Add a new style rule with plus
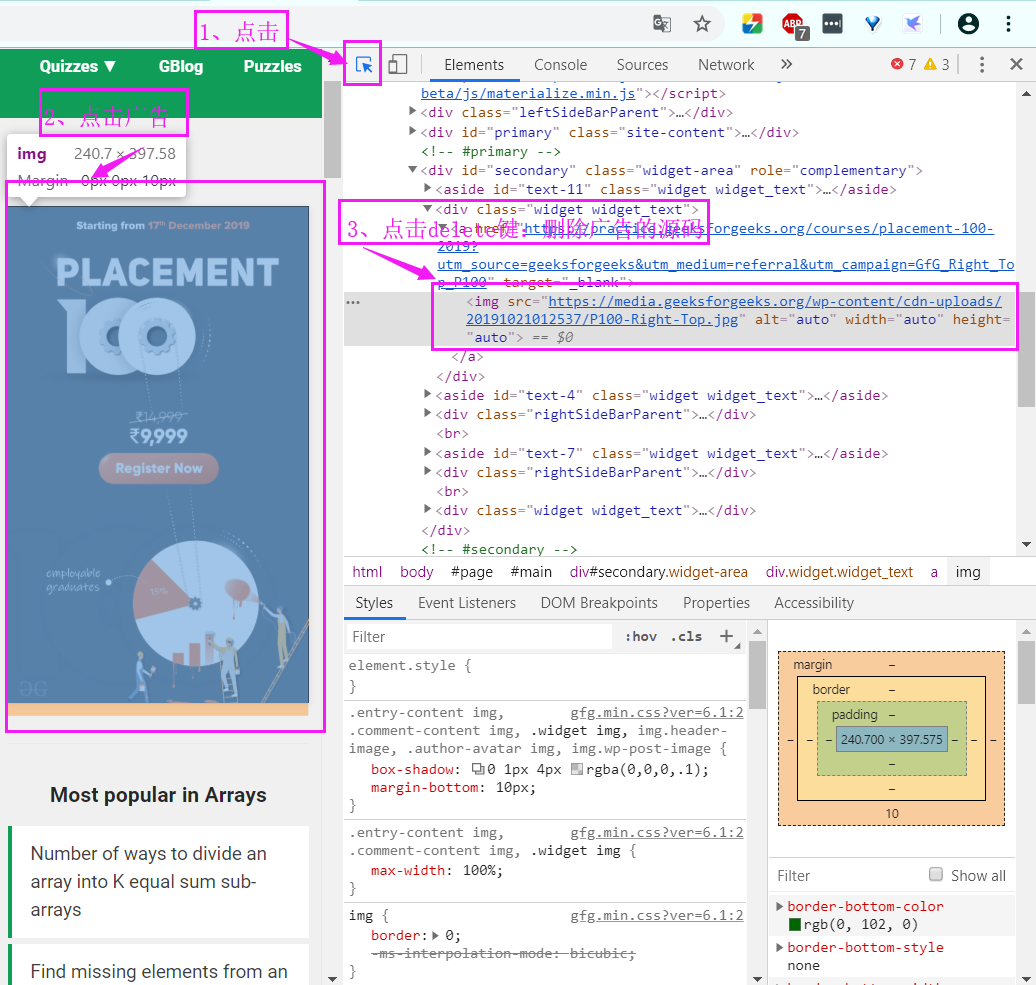Screen dimensions: 1036x985 point(727,636)
